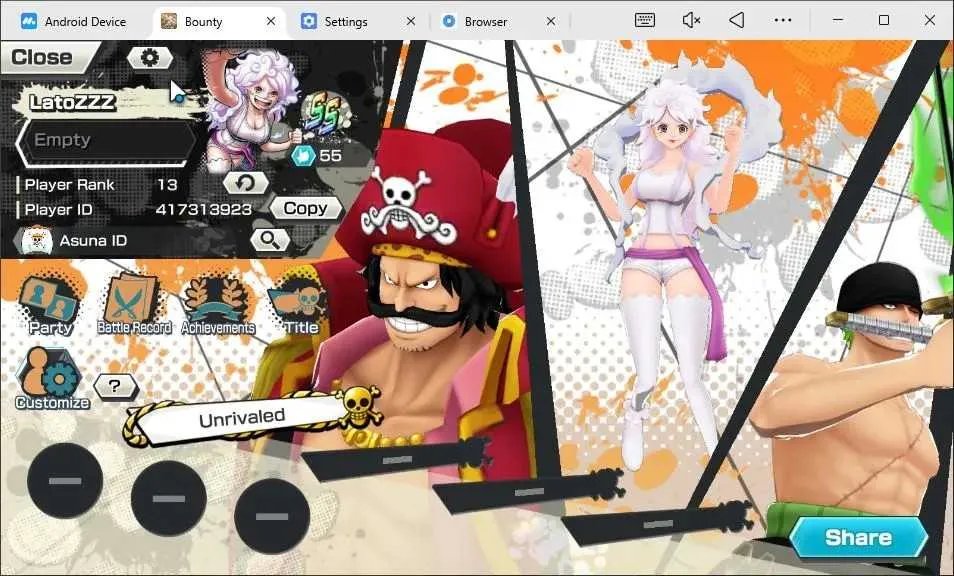The image size is (954, 576).
Task: View the Achievements icon
Action: 218,305
